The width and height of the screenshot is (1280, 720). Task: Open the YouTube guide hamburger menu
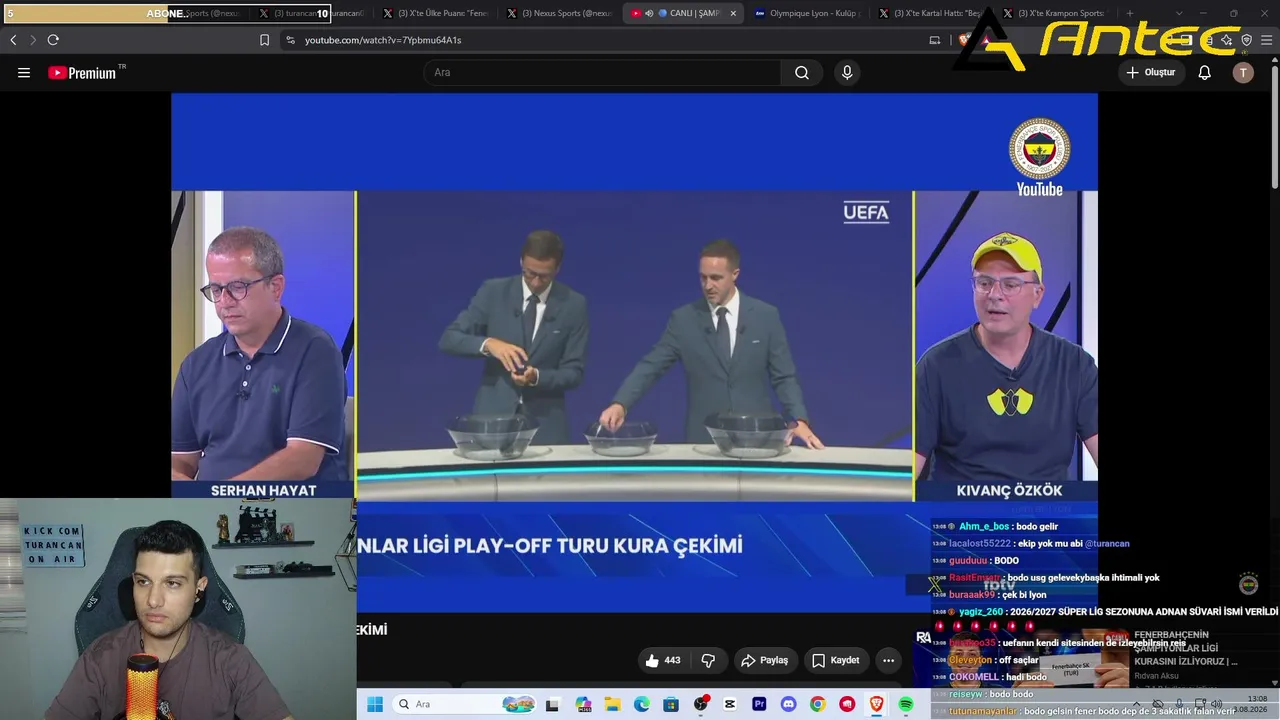(24, 72)
